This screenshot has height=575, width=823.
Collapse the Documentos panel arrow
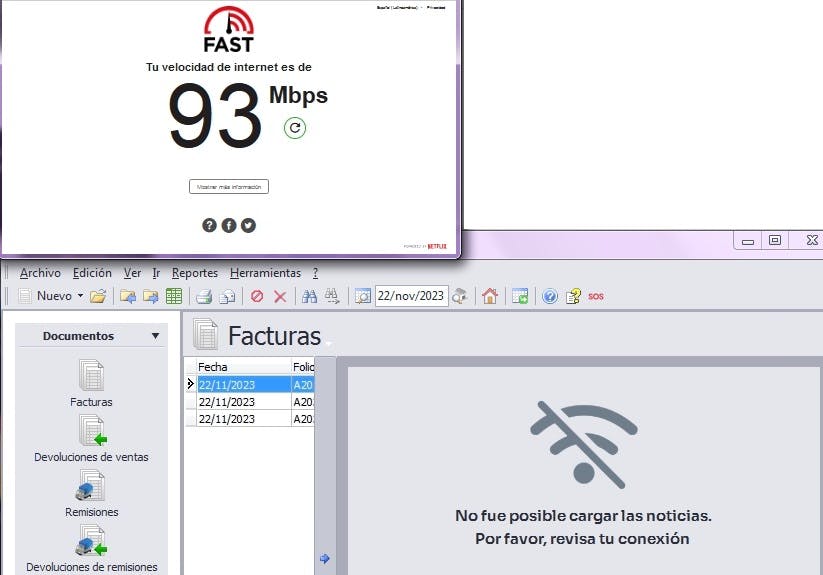(155, 336)
